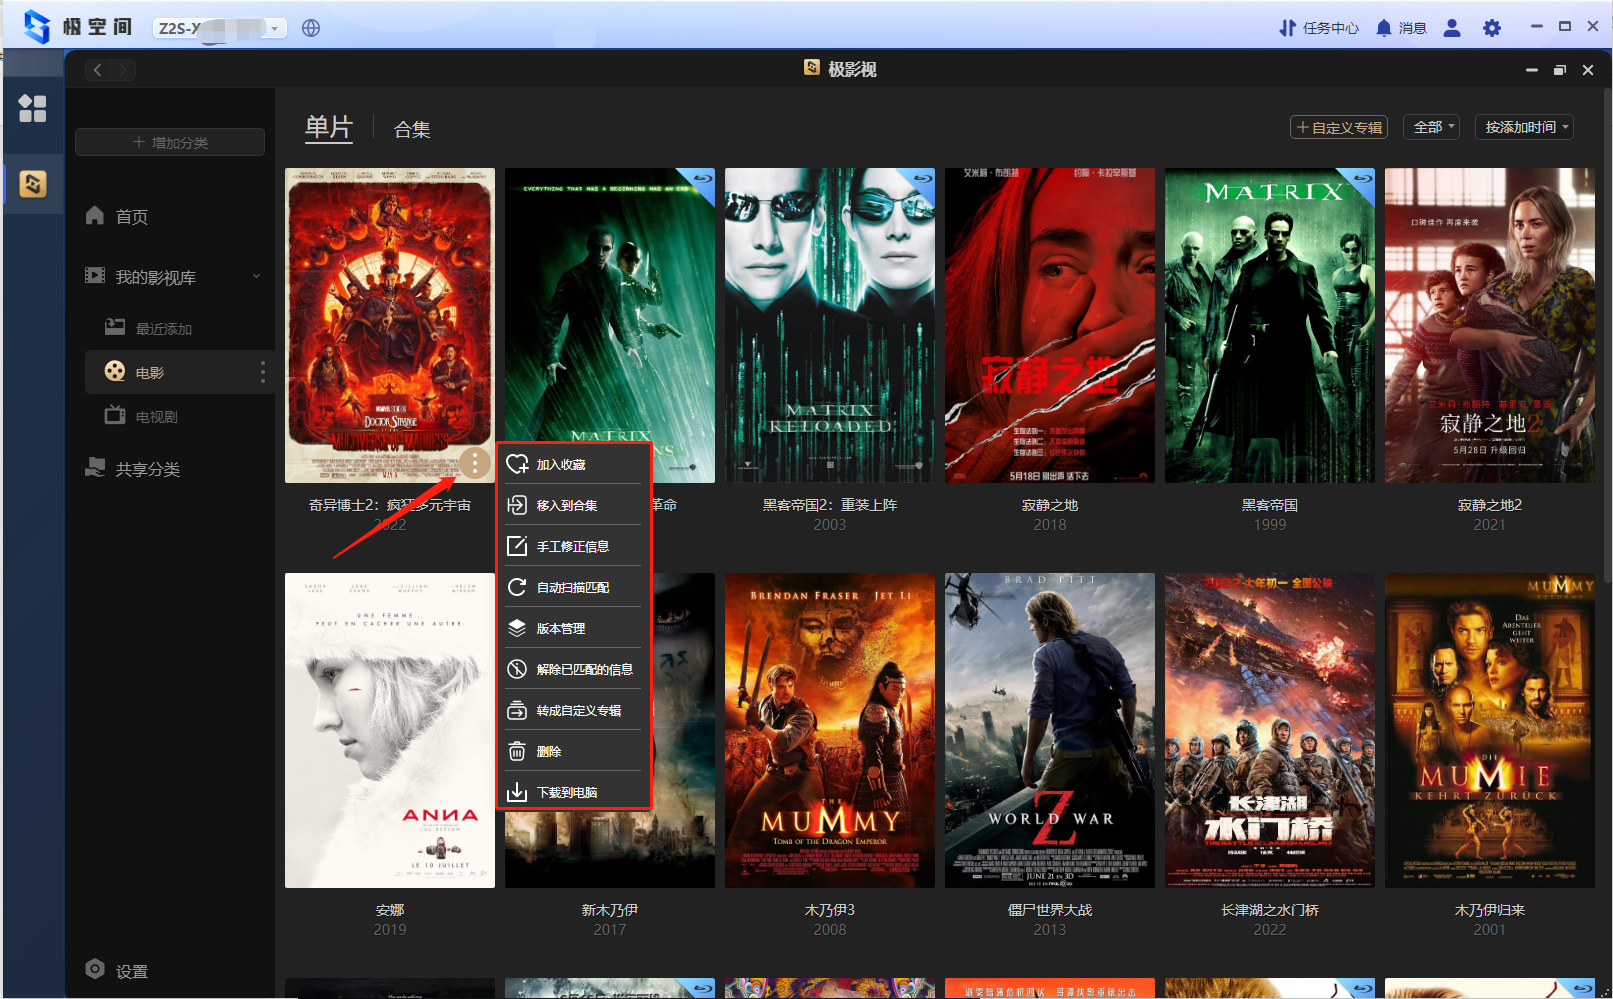1613x999 pixels.
Task: Open the app grid icon in left rail
Action: pyautogui.click(x=33, y=108)
